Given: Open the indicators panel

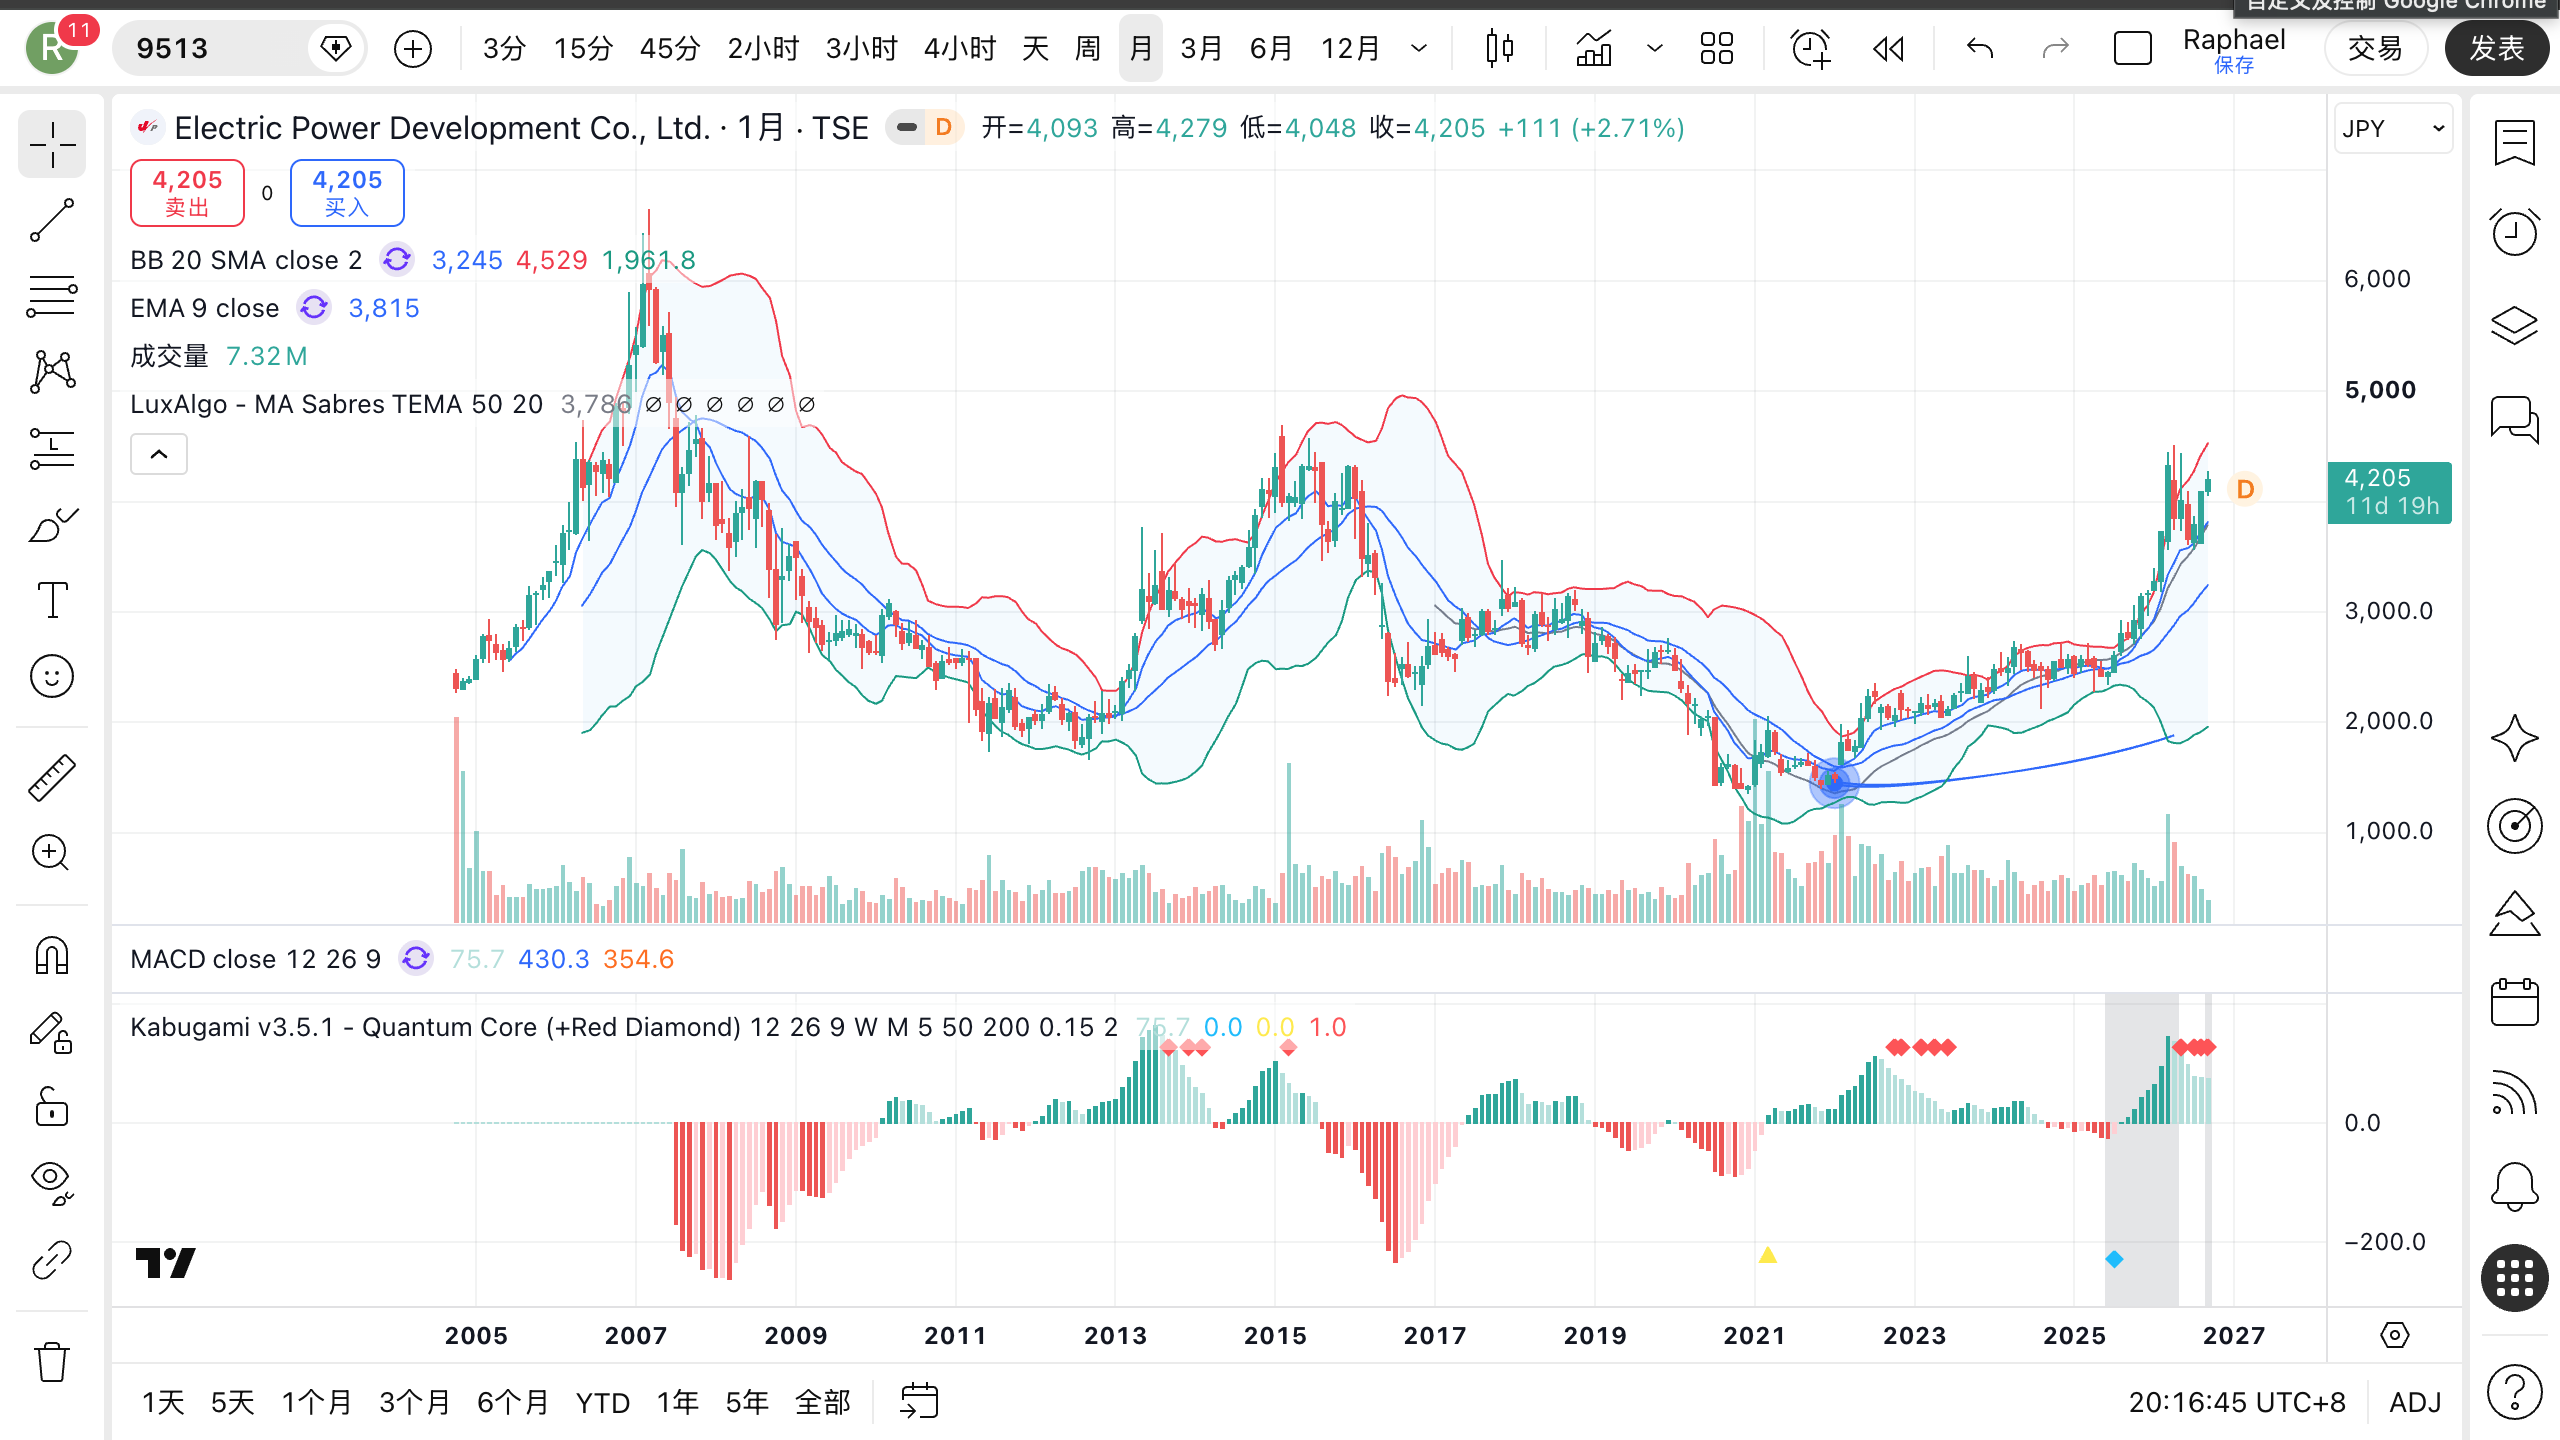Looking at the screenshot, I should (x=1594, y=48).
